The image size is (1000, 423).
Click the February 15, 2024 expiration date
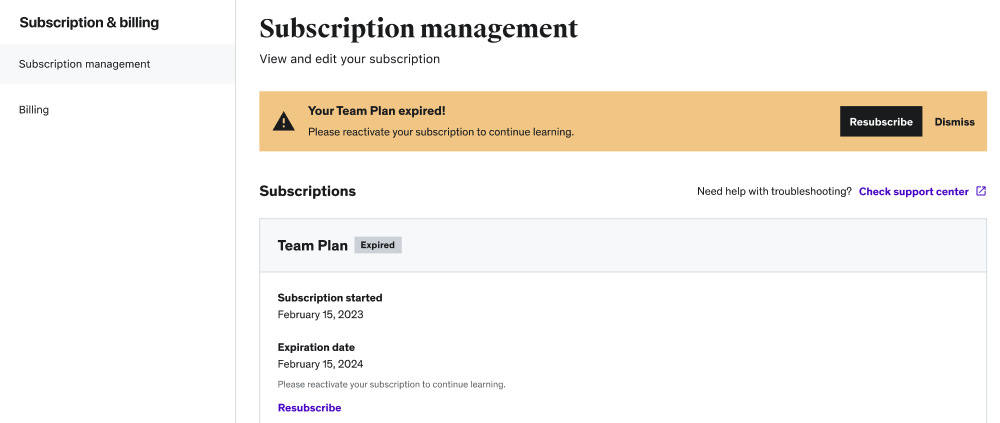click(320, 364)
